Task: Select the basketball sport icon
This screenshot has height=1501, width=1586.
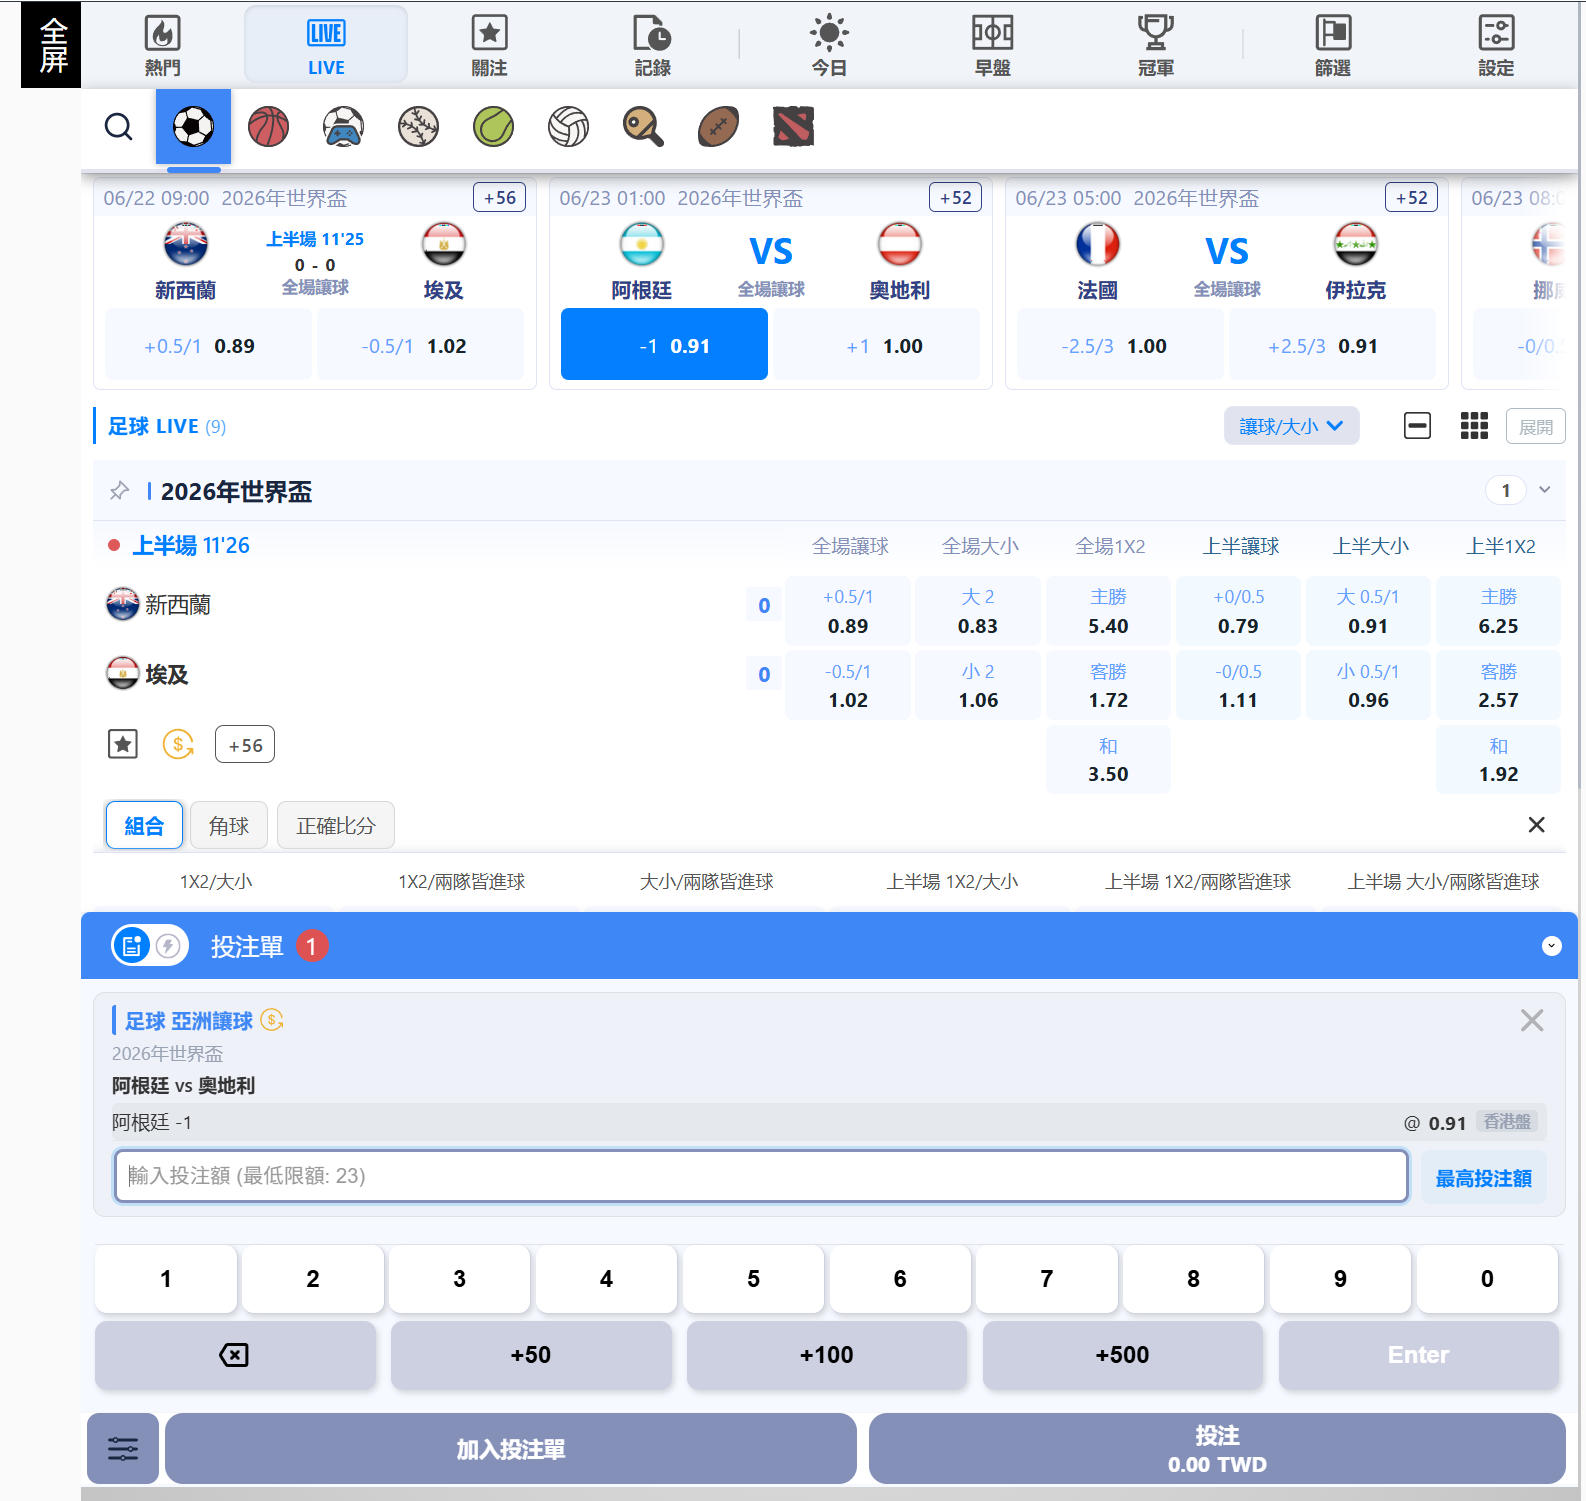Action: tap(268, 127)
